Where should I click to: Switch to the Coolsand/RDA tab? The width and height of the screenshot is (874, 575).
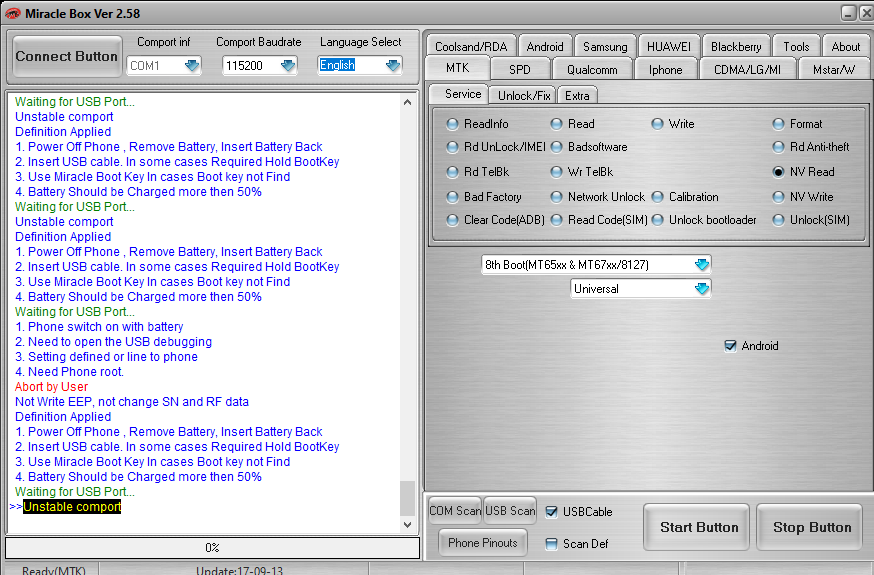point(471,46)
